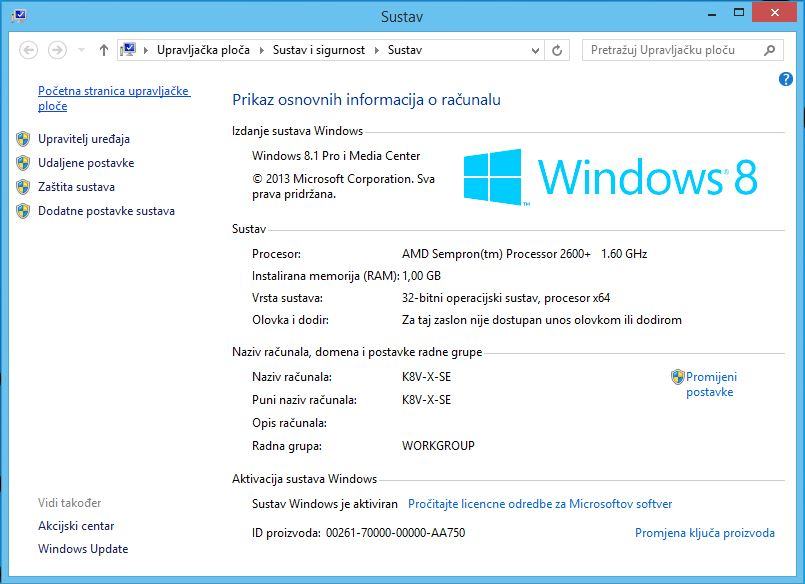Click the search magnifier icon
Screen dimensions: 805x584
770,50
